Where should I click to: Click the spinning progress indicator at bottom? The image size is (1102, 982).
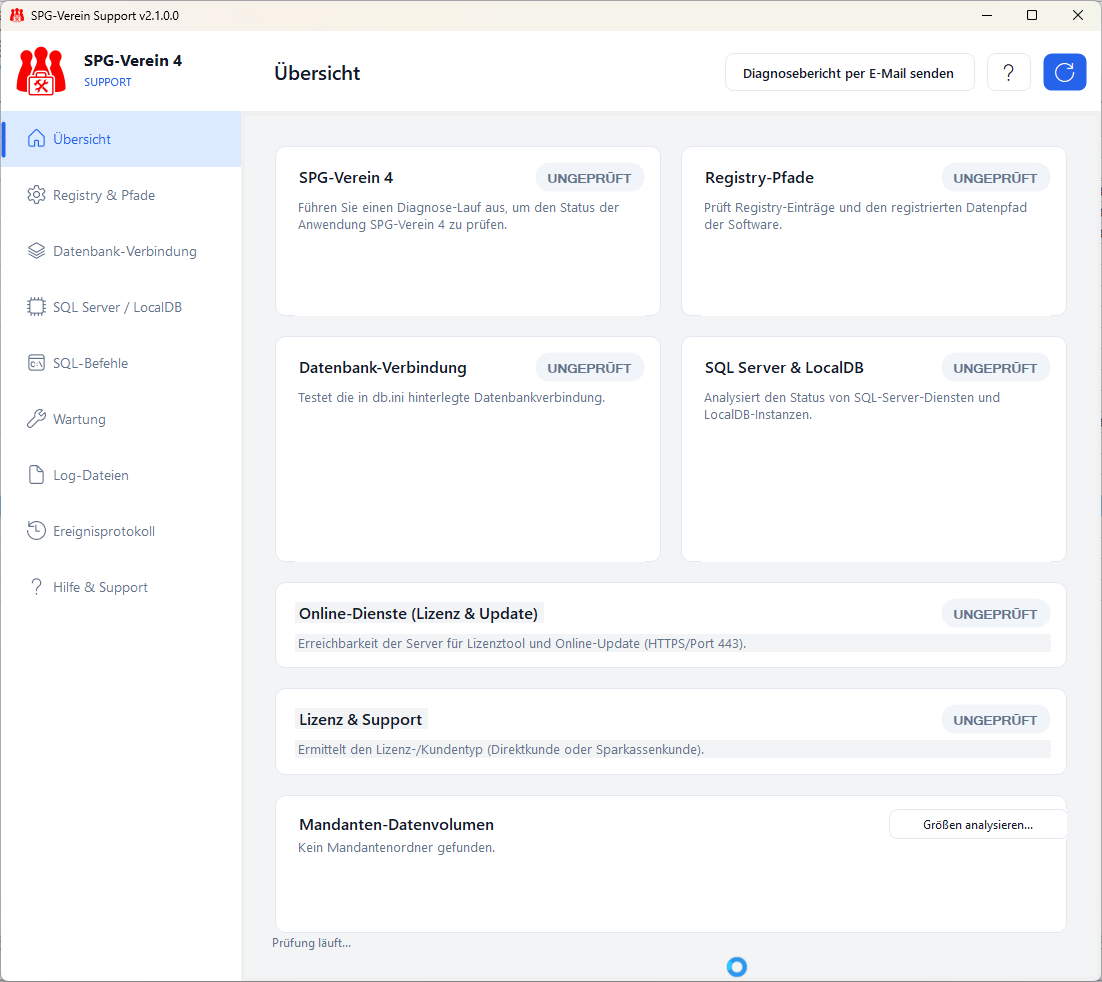[x=737, y=967]
